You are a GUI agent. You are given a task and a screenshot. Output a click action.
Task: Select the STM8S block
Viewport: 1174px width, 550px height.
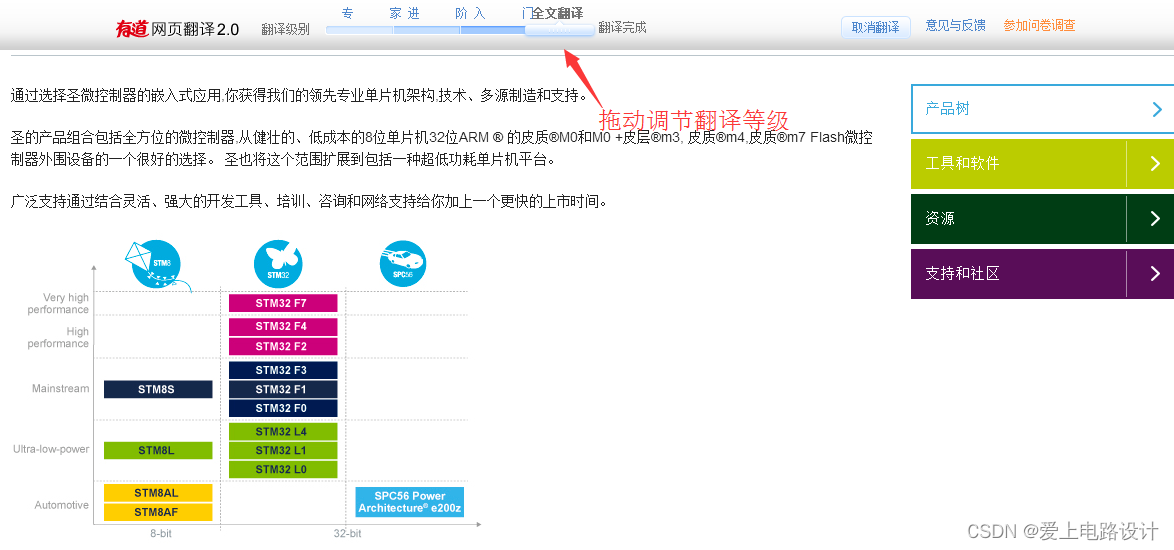pyautogui.click(x=158, y=389)
